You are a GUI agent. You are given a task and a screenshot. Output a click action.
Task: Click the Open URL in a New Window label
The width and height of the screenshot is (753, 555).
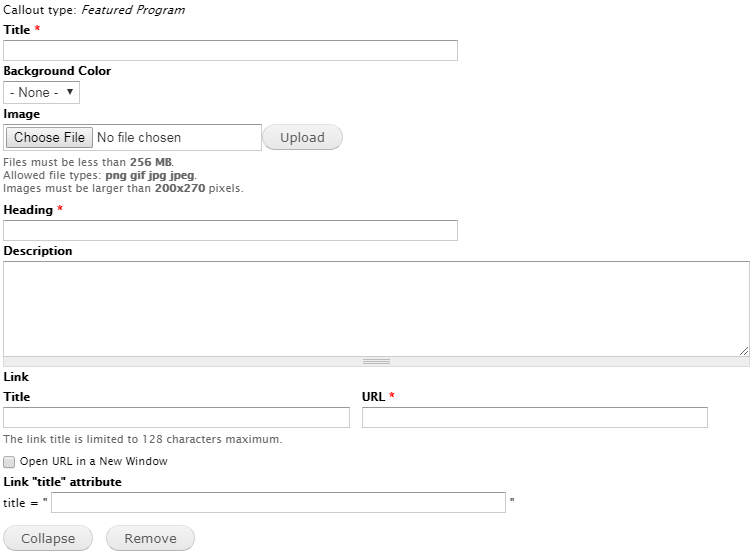point(94,461)
